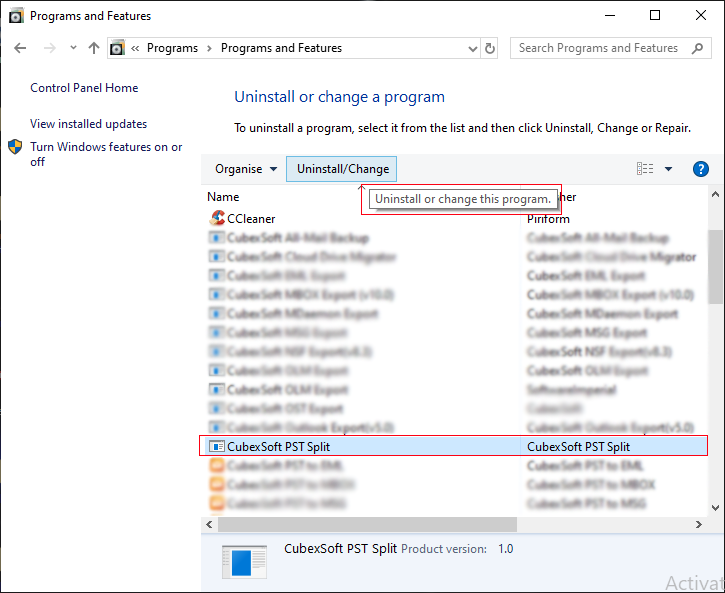This screenshot has height=593, width=725.
Task: Minimize the Programs and Features window
Action: (x=610, y=15)
